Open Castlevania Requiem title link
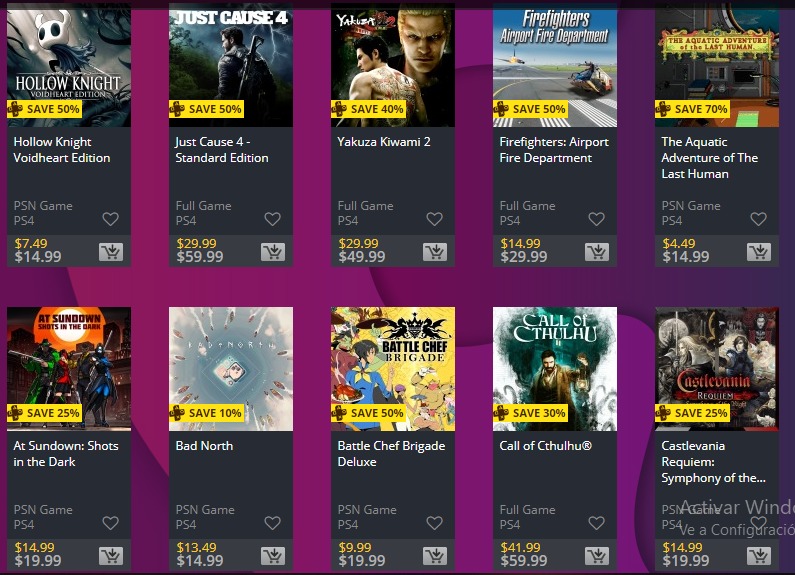 tap(713, 462)
